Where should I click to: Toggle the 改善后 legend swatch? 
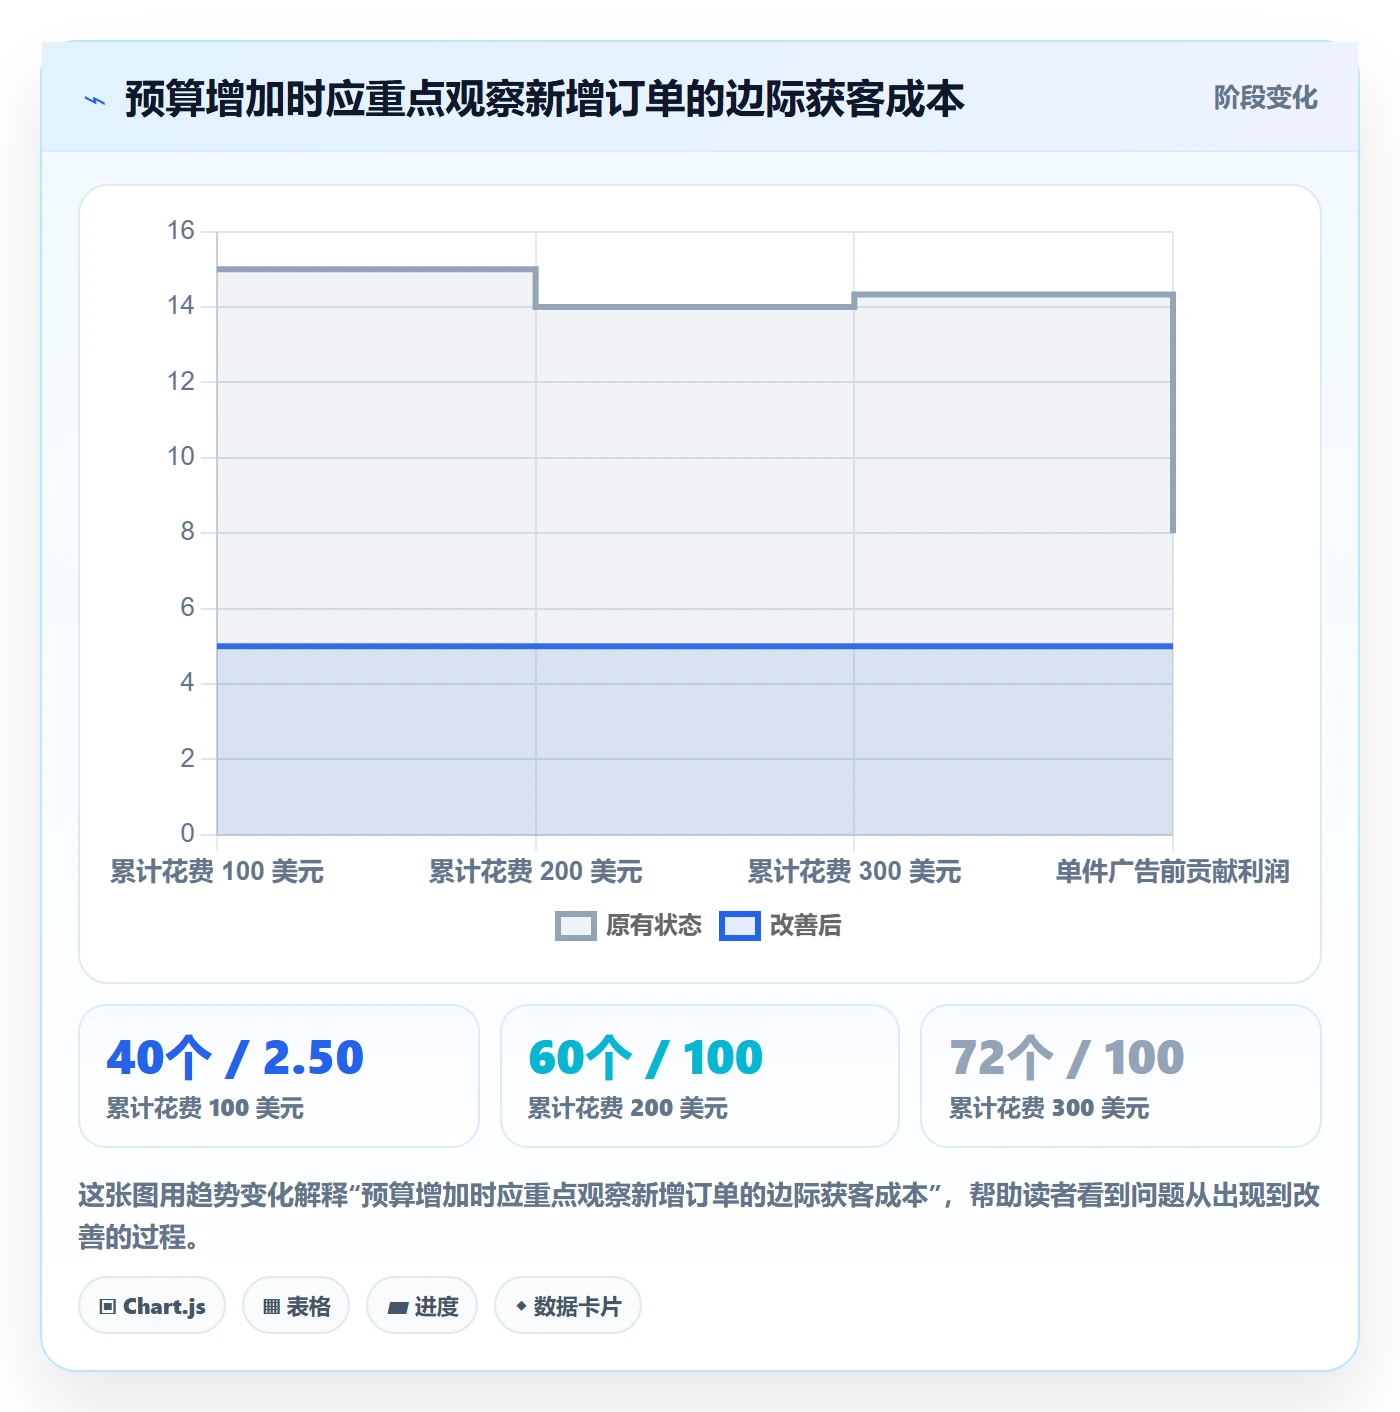(740, 926)
